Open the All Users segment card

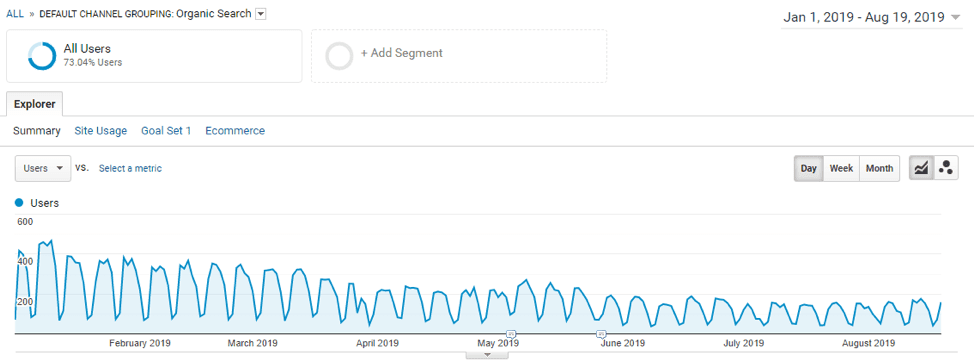click(154, 56)
